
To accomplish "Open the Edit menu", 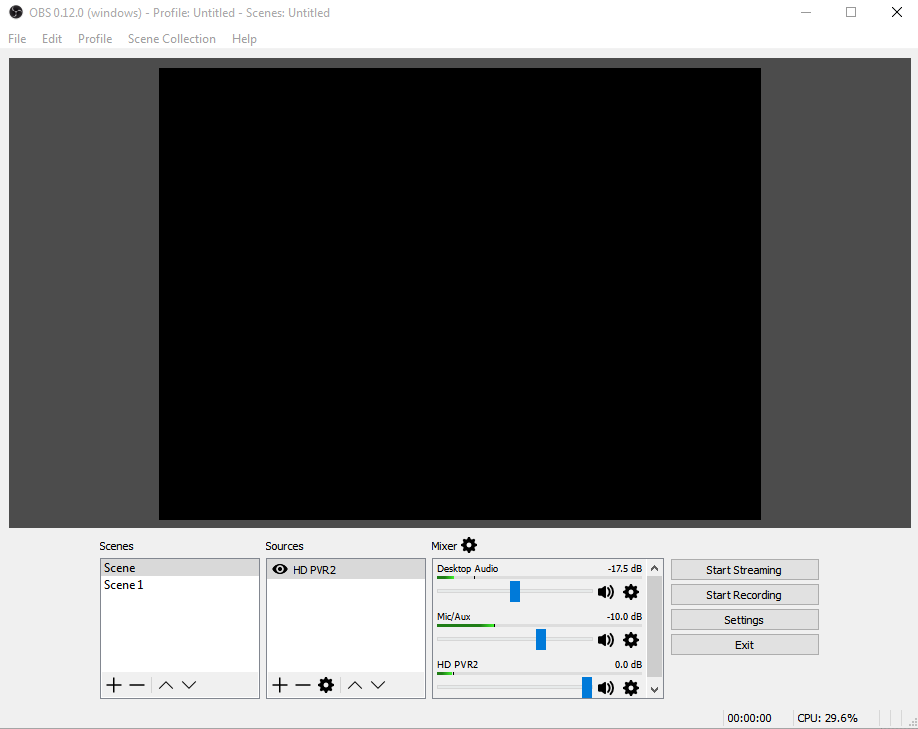I will [x=52, y=39].
